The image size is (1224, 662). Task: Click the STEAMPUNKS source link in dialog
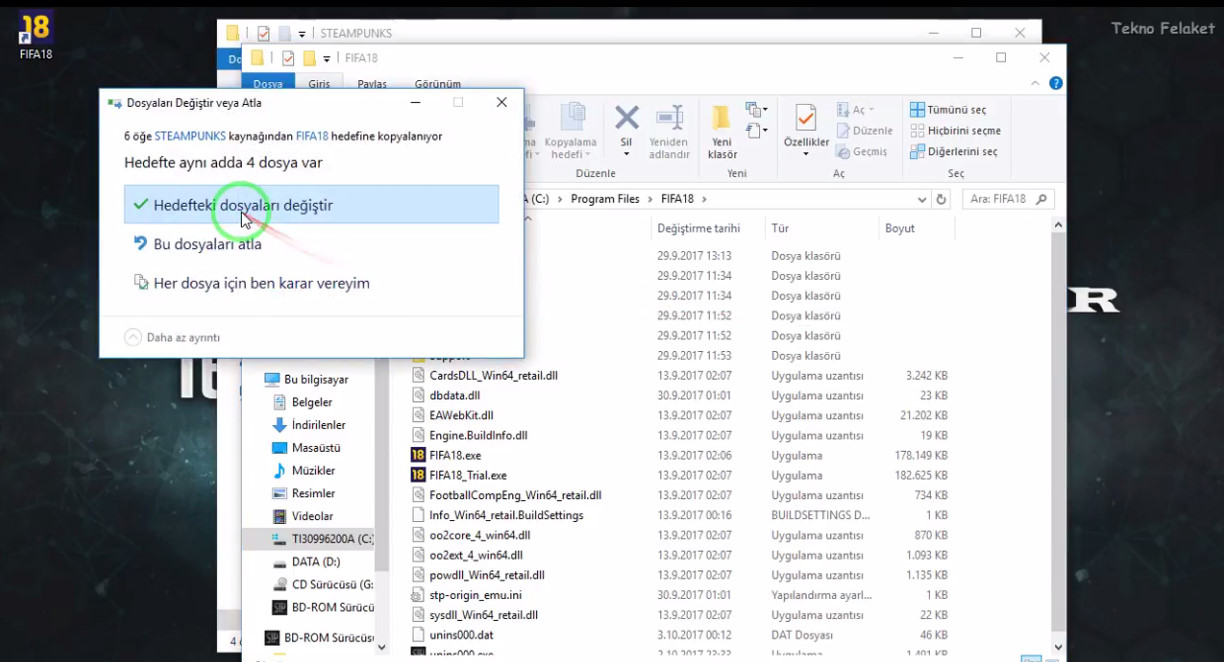pos(190,136)
